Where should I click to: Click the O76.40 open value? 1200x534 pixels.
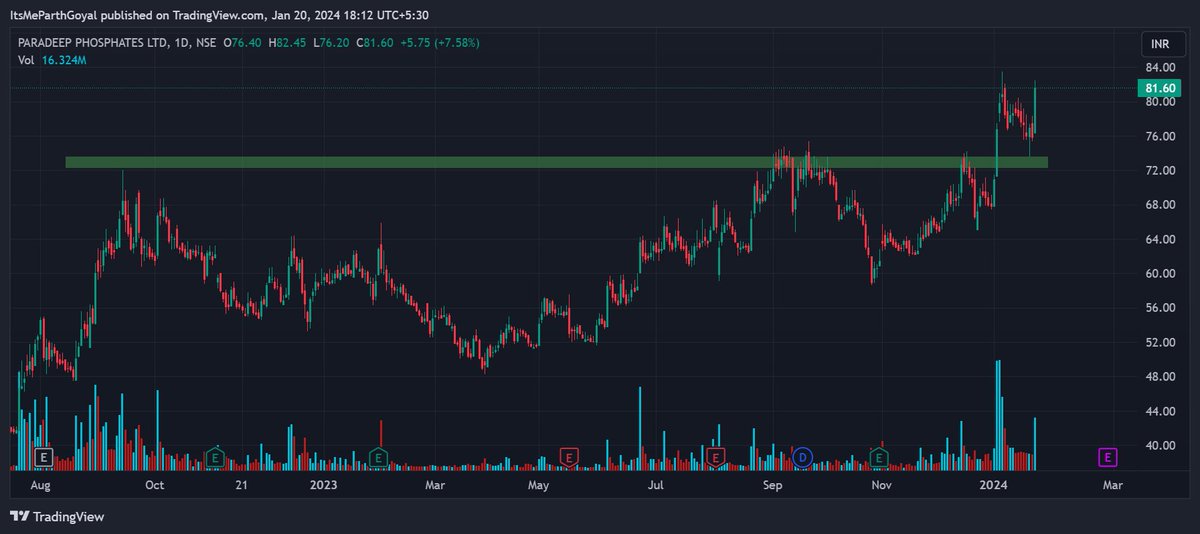point(245,42)
